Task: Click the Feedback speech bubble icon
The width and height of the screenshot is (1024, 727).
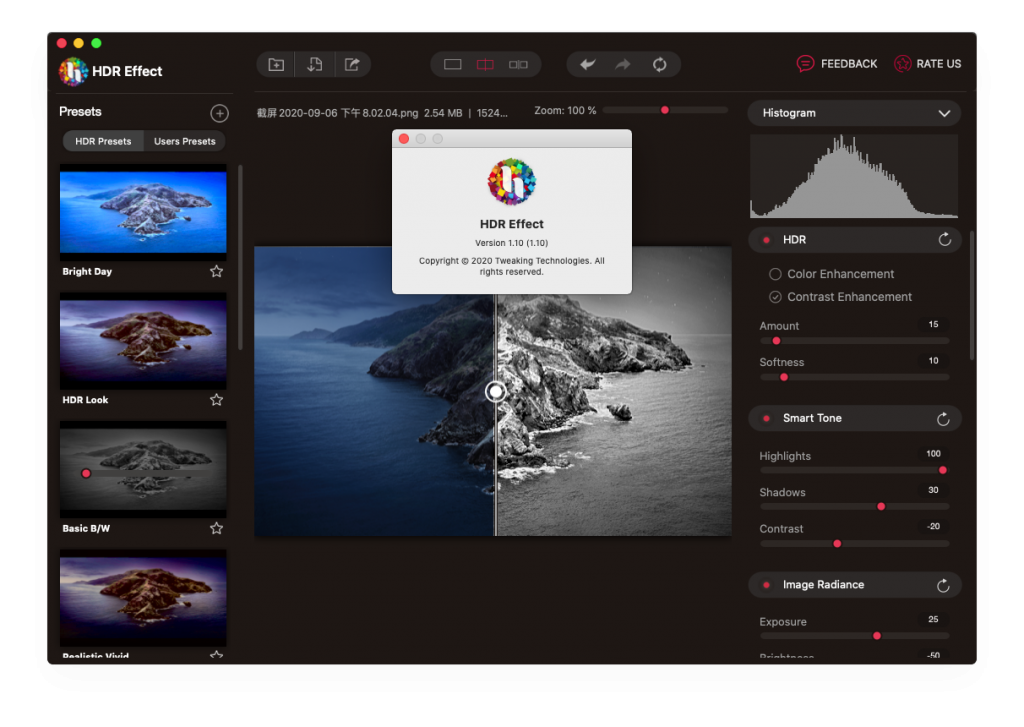Action: click(805, 64)
